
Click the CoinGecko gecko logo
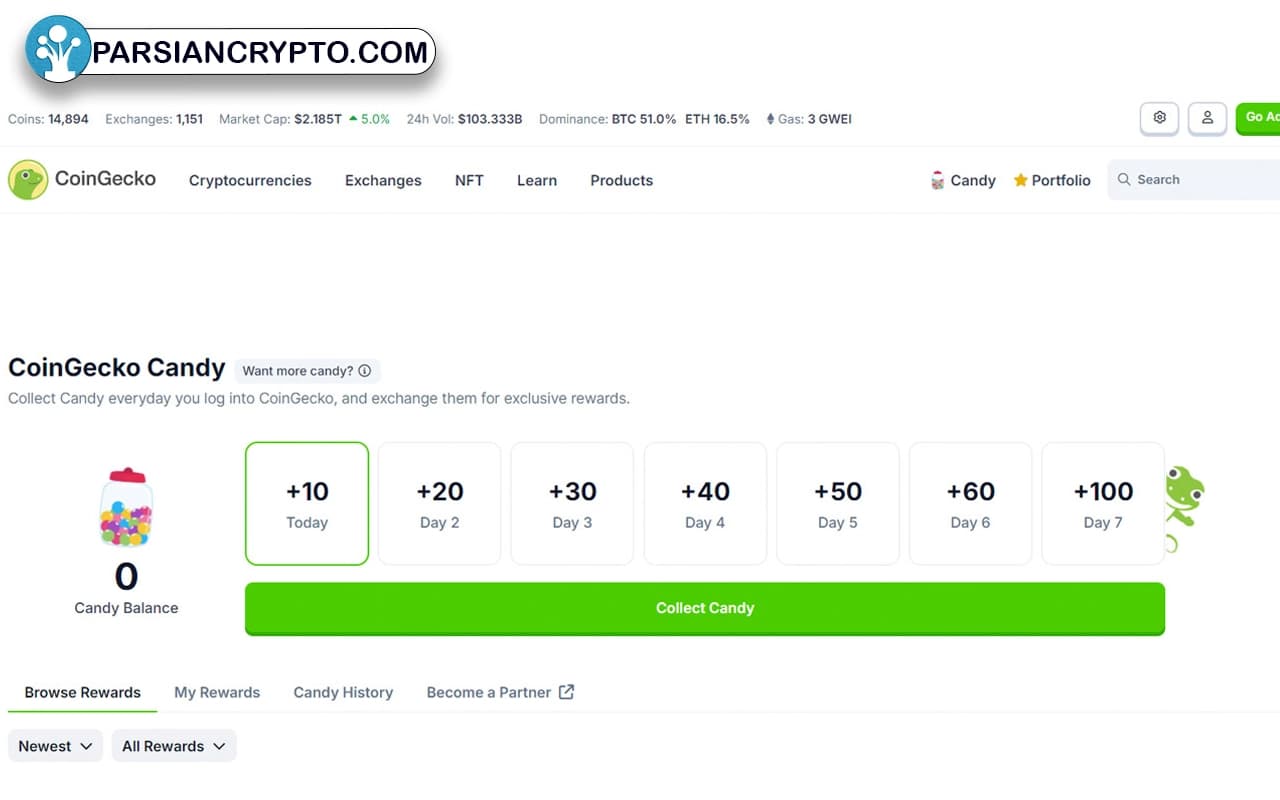click(x=28, y=180)
